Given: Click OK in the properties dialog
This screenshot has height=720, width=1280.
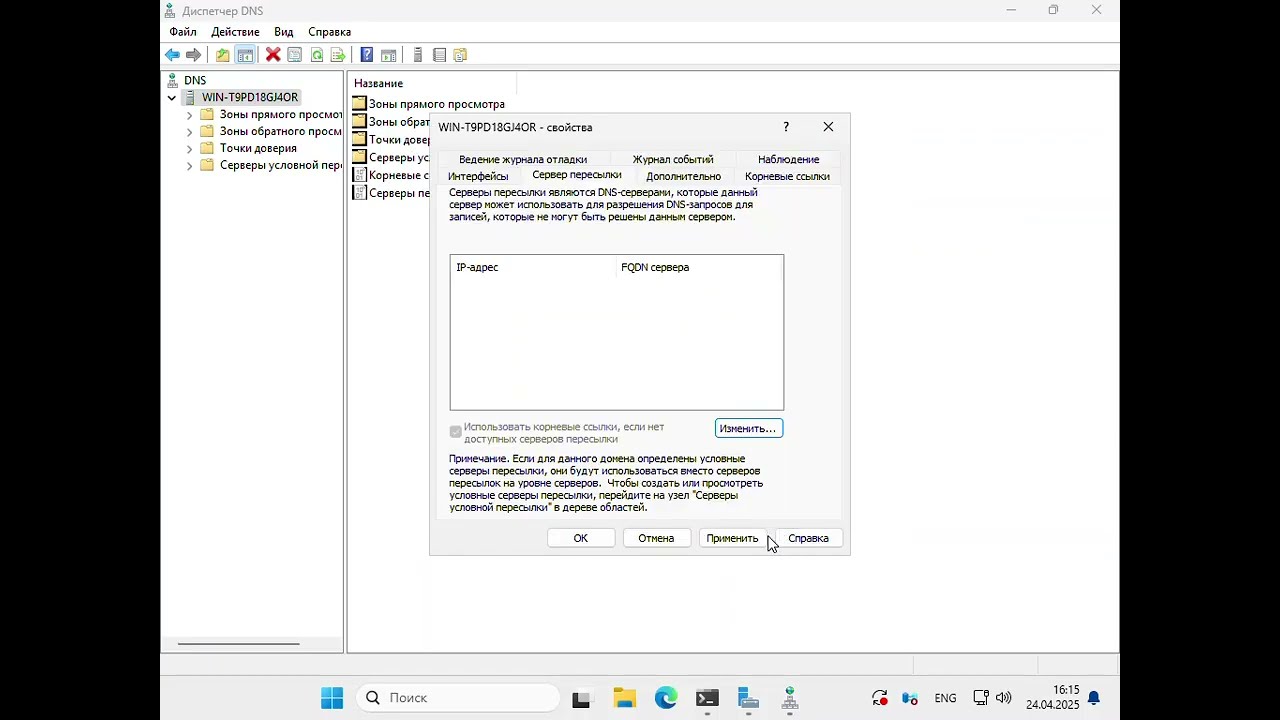Looking at the screenshot, I should point(581,538).
